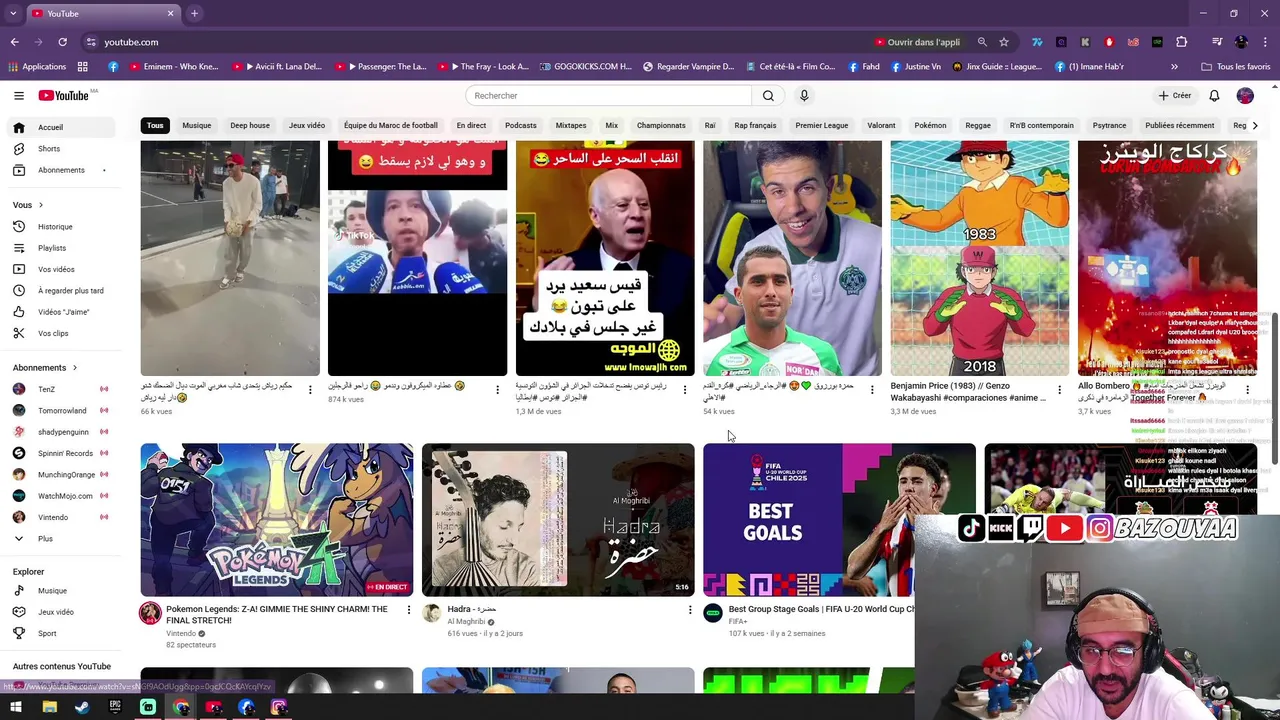This screenshot has height=720, width=1280.
Task: Open the Vidéos "J'aime" list
Action: point(62,312)
